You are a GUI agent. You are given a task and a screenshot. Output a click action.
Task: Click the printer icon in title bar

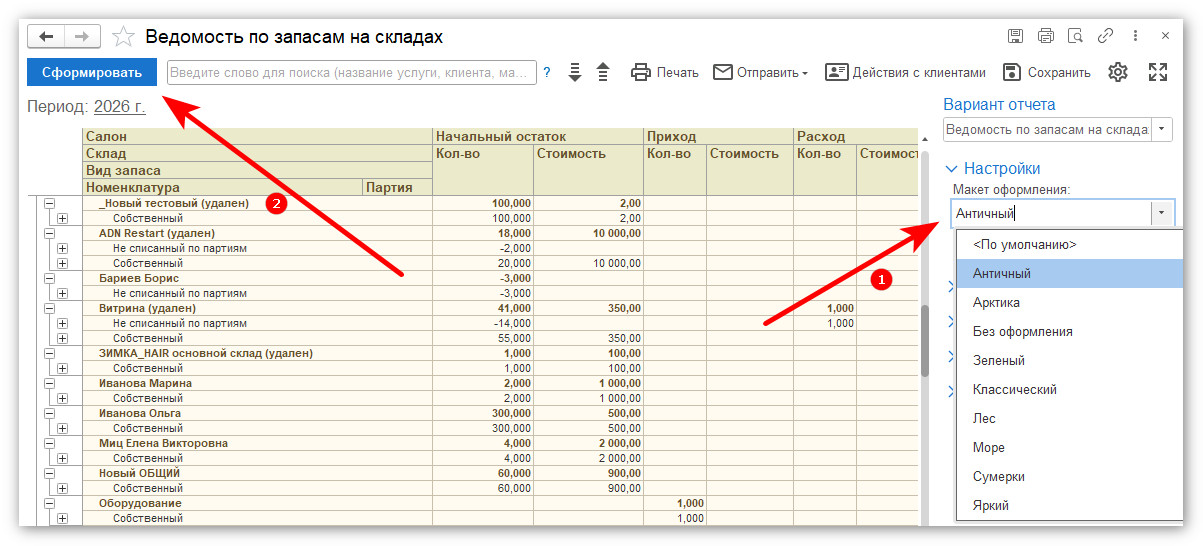1046,36
